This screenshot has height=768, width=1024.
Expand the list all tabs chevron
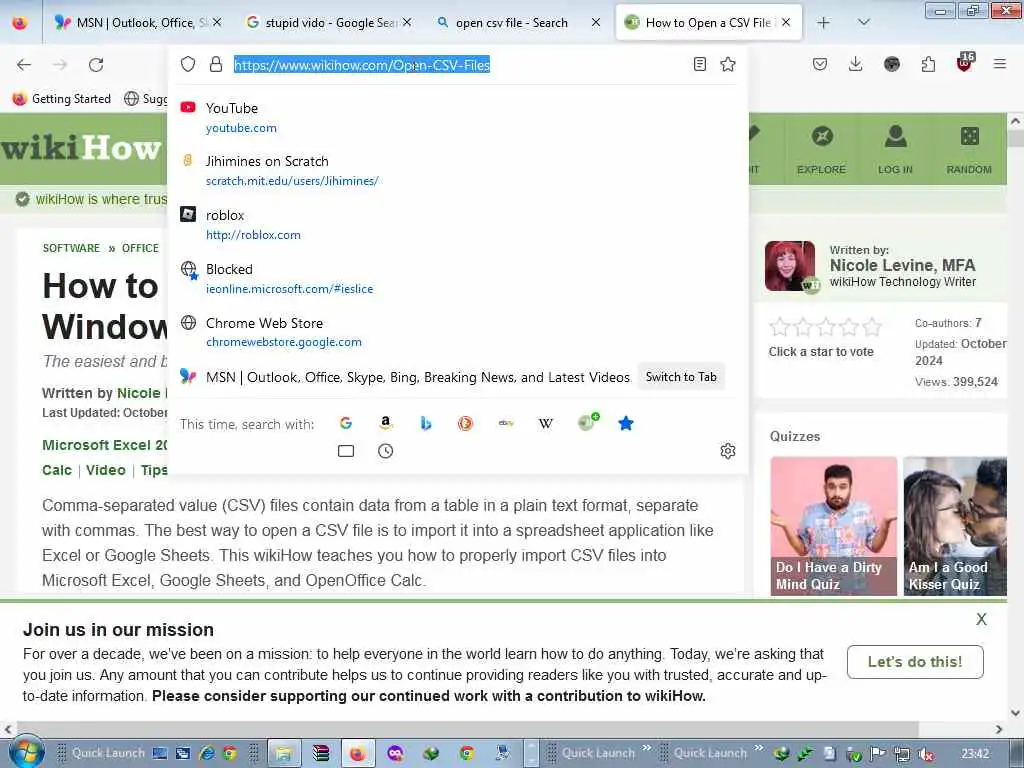863,22
